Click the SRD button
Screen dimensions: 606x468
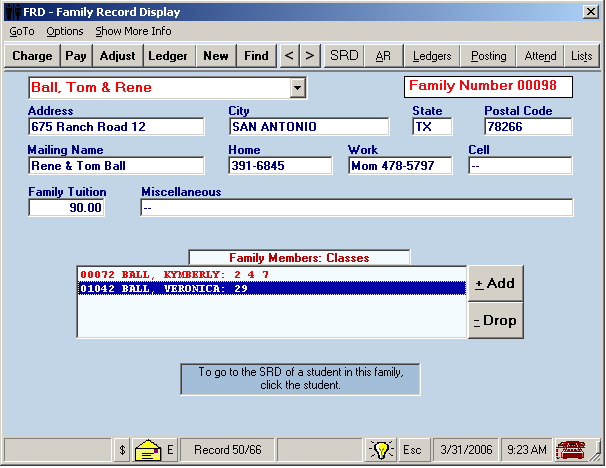coord(344,56)
